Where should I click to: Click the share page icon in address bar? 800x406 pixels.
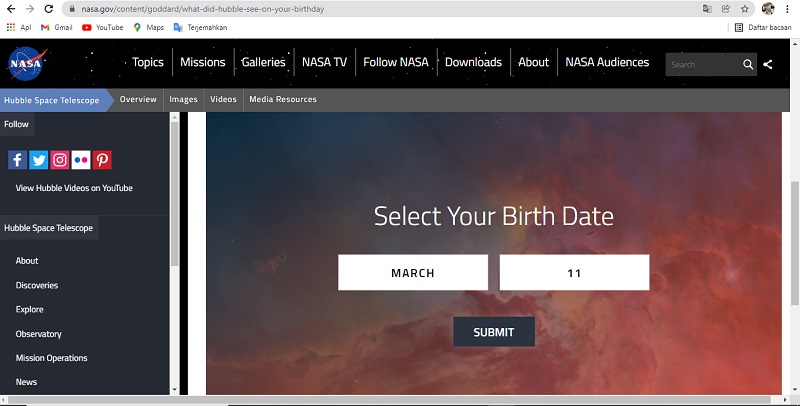point(726,9)
